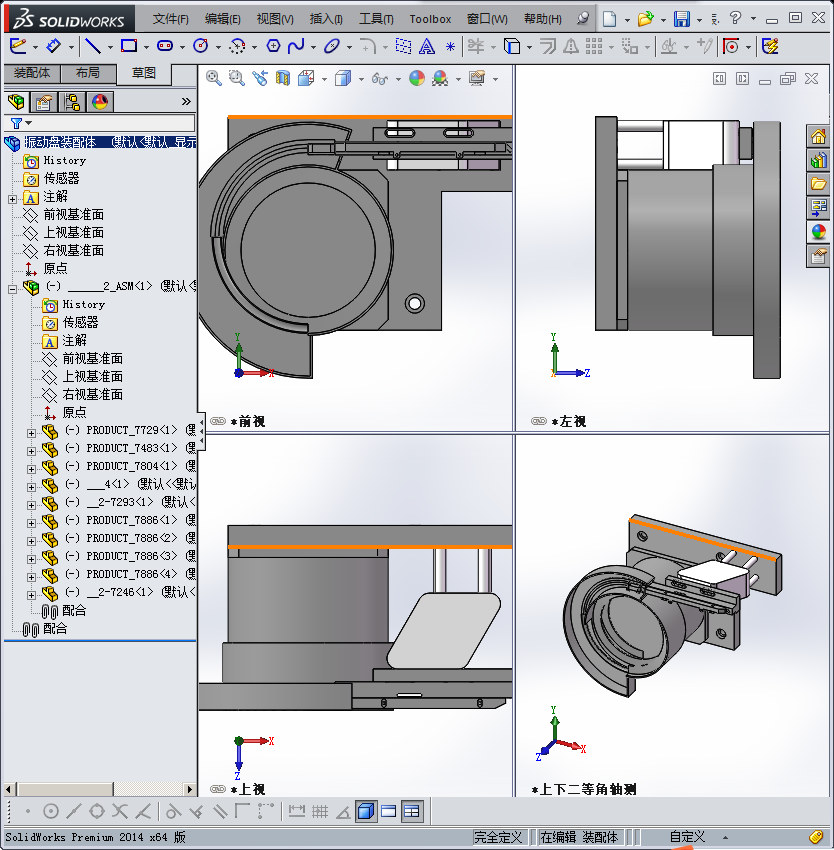Open the DisplayManager colored sphere icon
Image resolution: width=834 pixels, height=850 pixels.
coord(100,101)
